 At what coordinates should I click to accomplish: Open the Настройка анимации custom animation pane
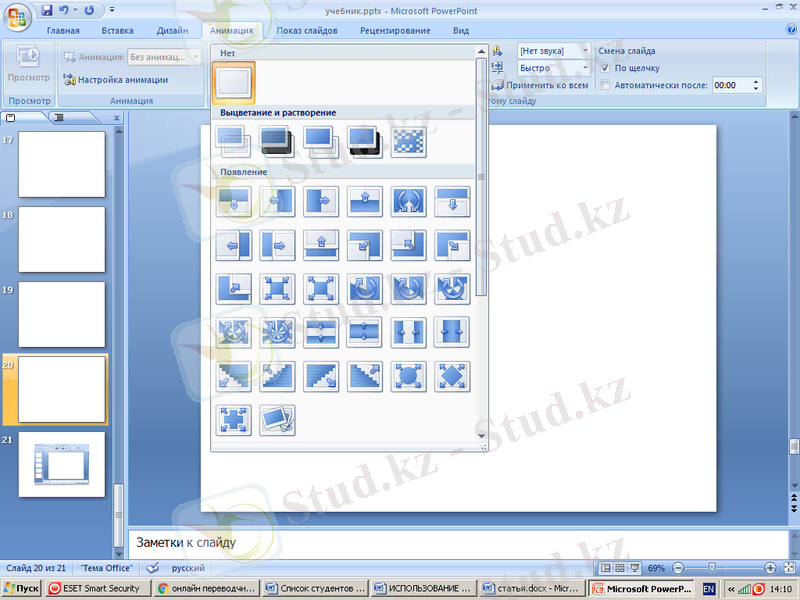point(116,80)
